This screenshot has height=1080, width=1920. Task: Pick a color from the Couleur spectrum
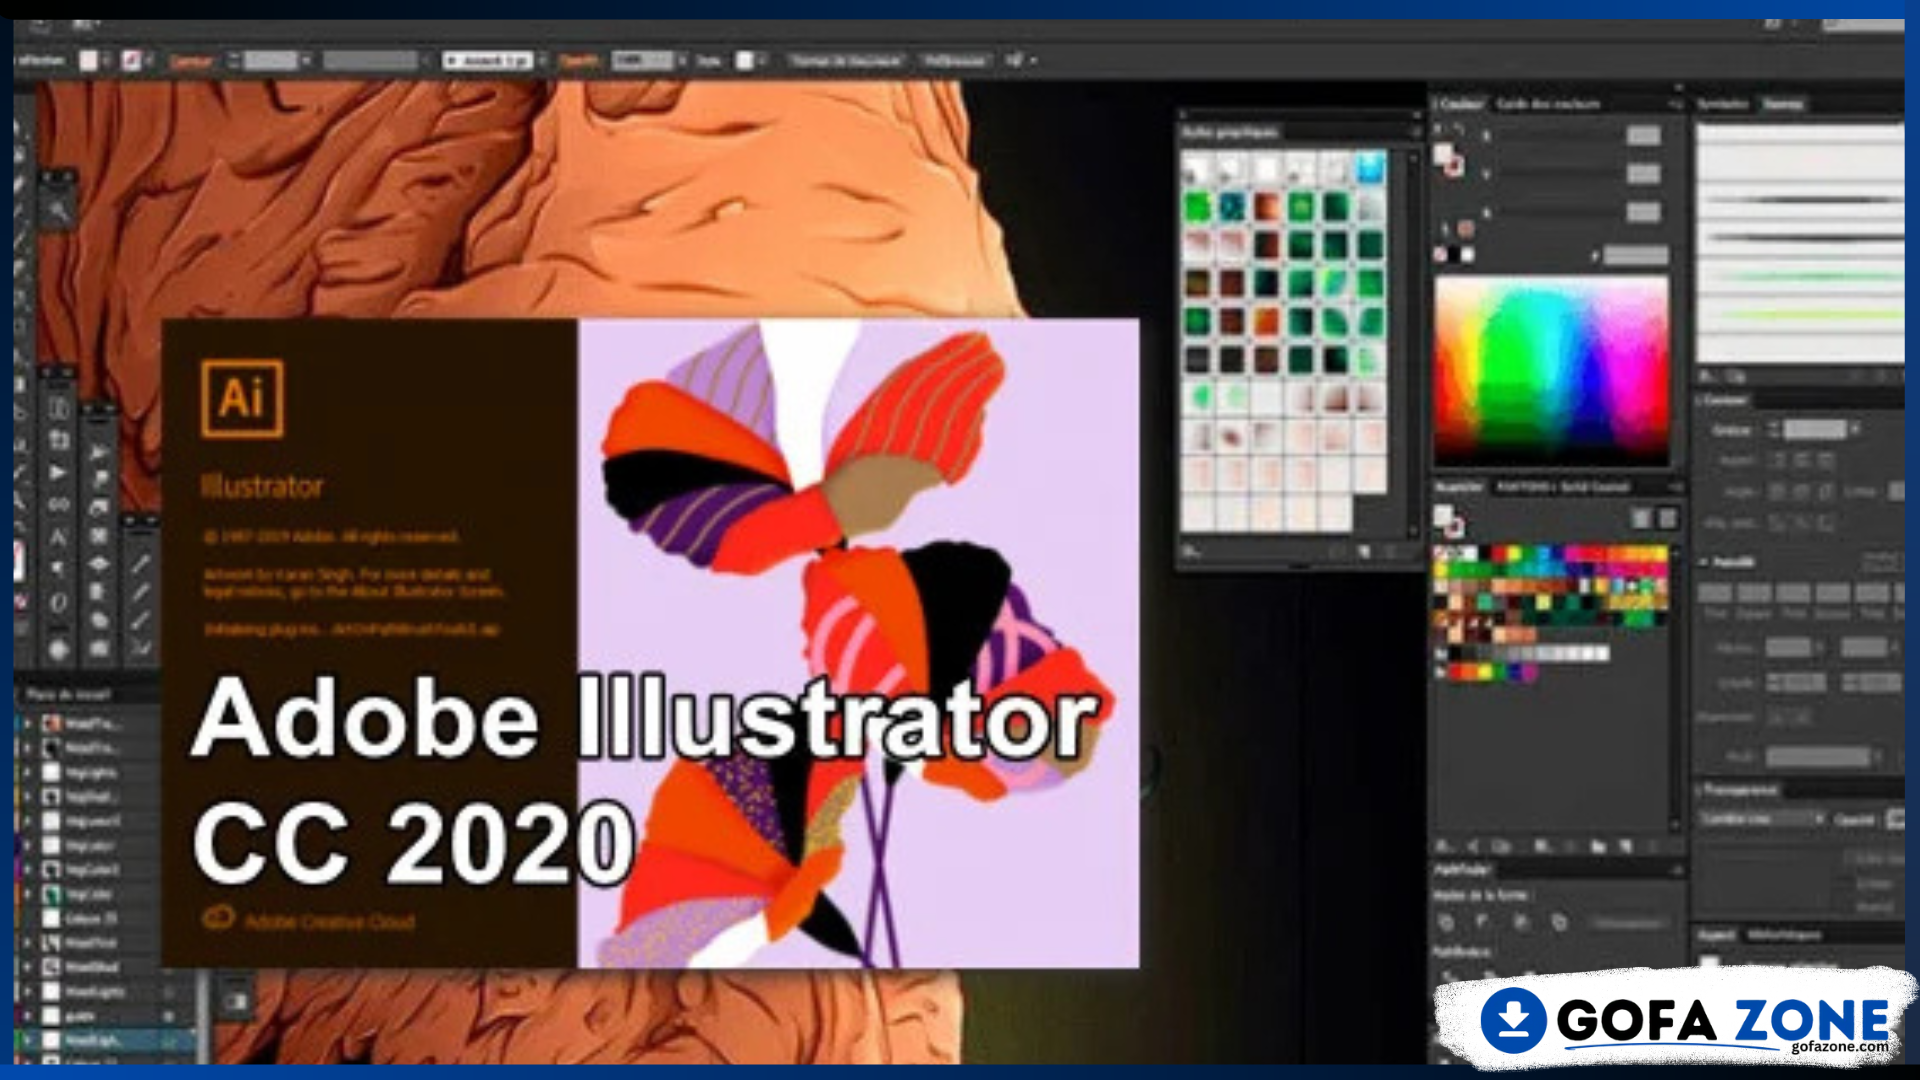[x=1551, y=369]
